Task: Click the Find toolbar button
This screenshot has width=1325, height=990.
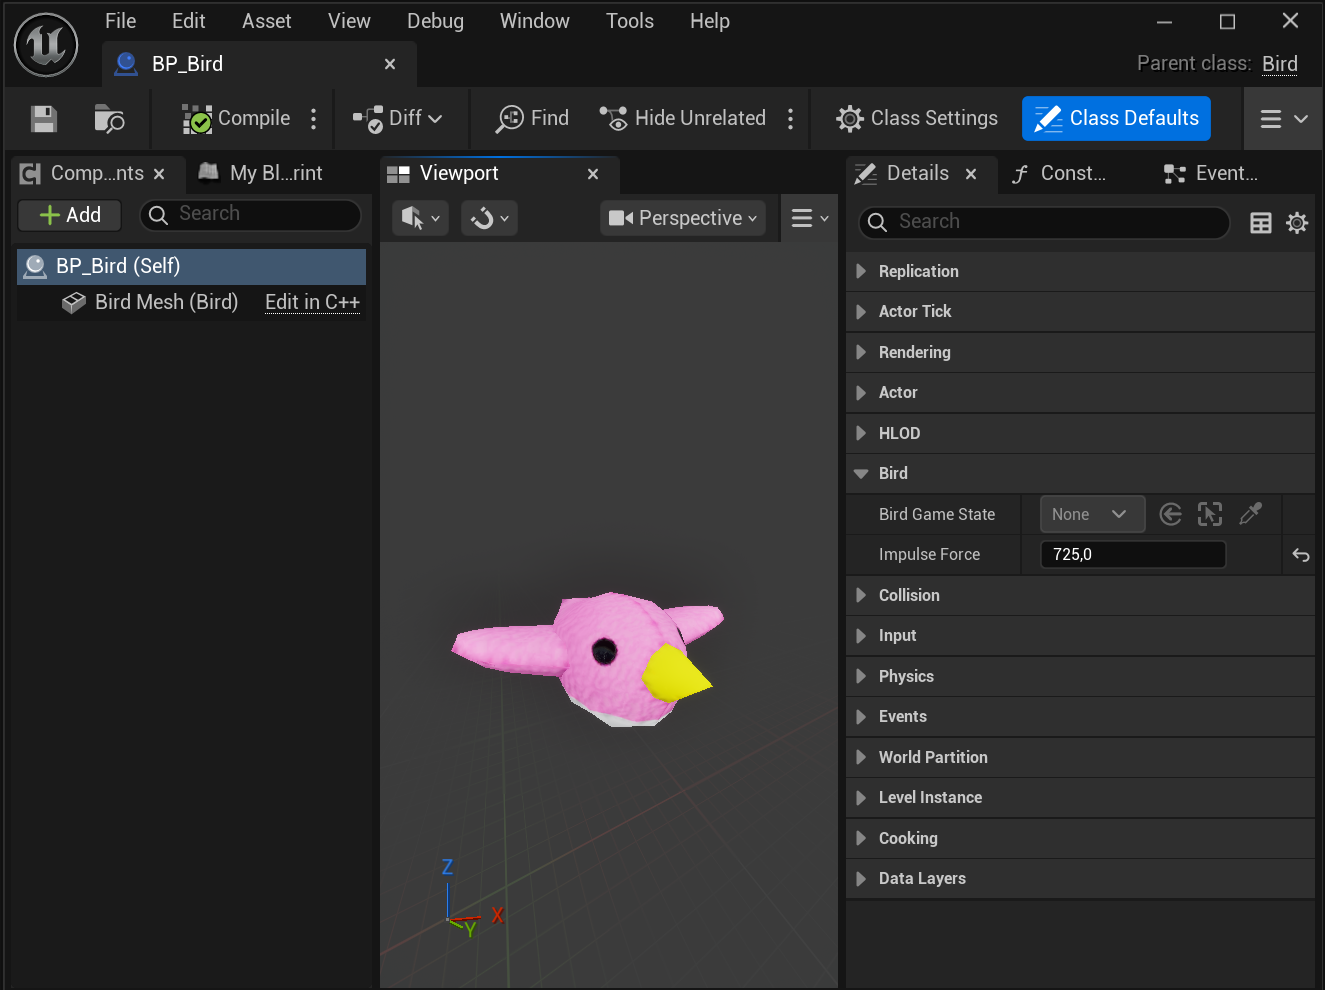Action: click(x=532, y=118)
